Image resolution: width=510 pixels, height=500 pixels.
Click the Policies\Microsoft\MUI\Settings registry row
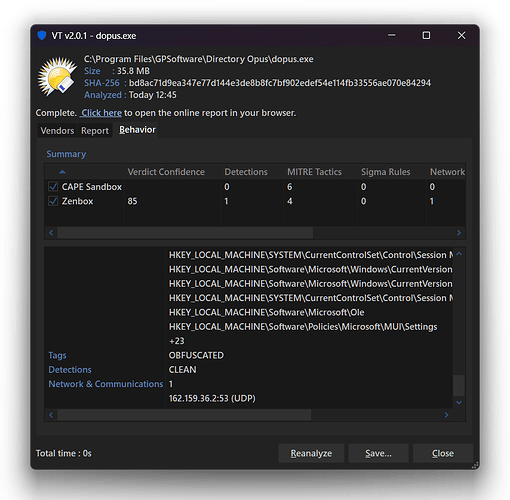tap(303, 327)
